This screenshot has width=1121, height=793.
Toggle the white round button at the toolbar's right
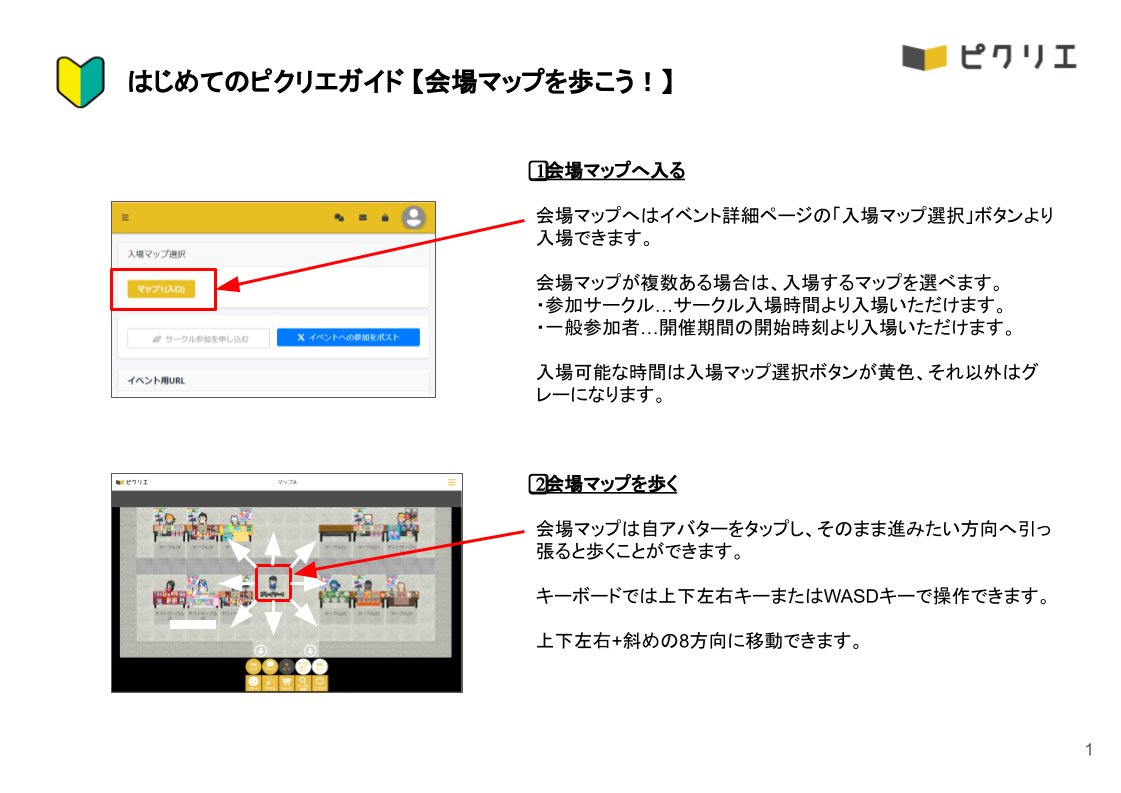click(x=318, y=666)
